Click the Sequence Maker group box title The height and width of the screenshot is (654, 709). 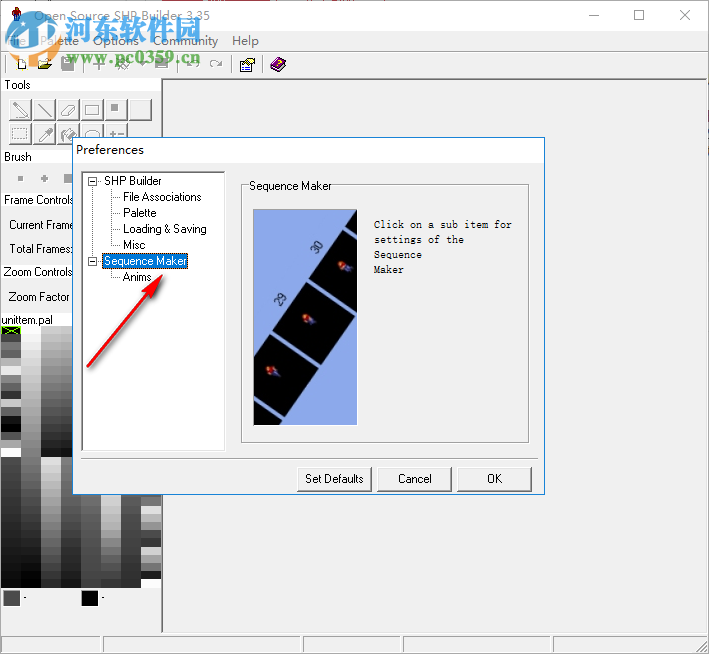[x=290, y=186]
